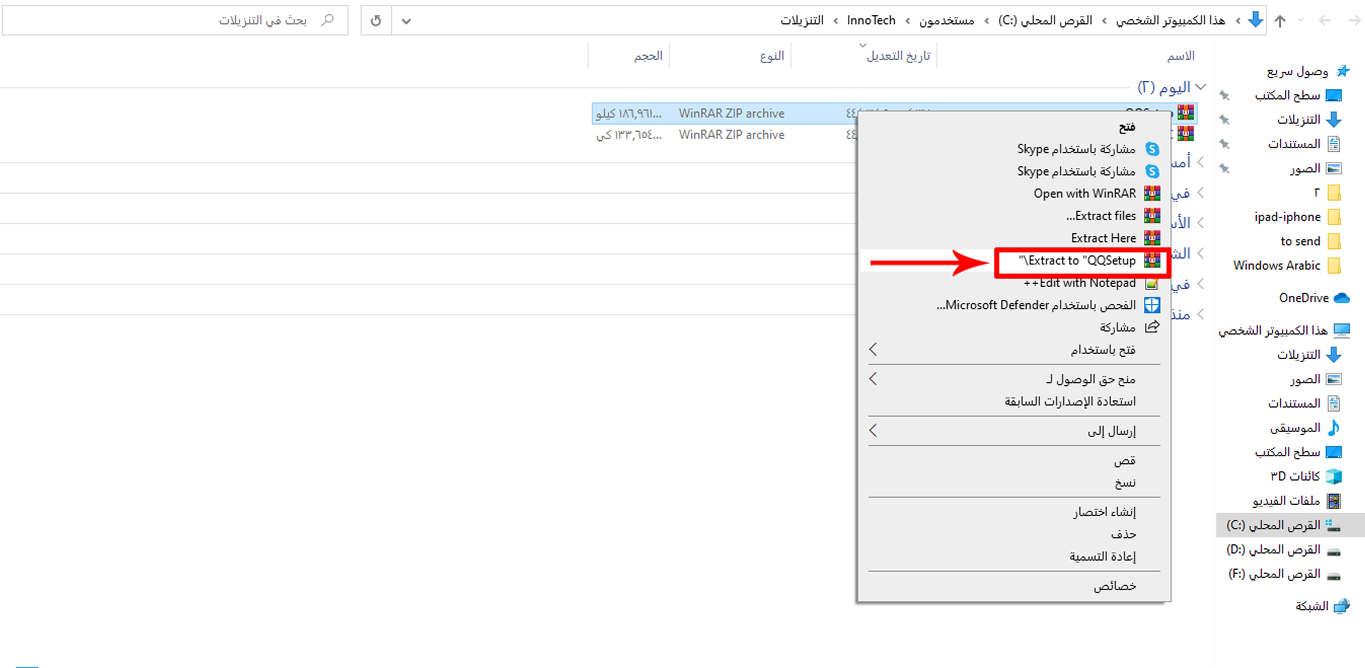Viewport: 1365px width, 668px height.
Task: Collapse the اليوم (٢) group chevron
Action: click(x=1201, y=87)
